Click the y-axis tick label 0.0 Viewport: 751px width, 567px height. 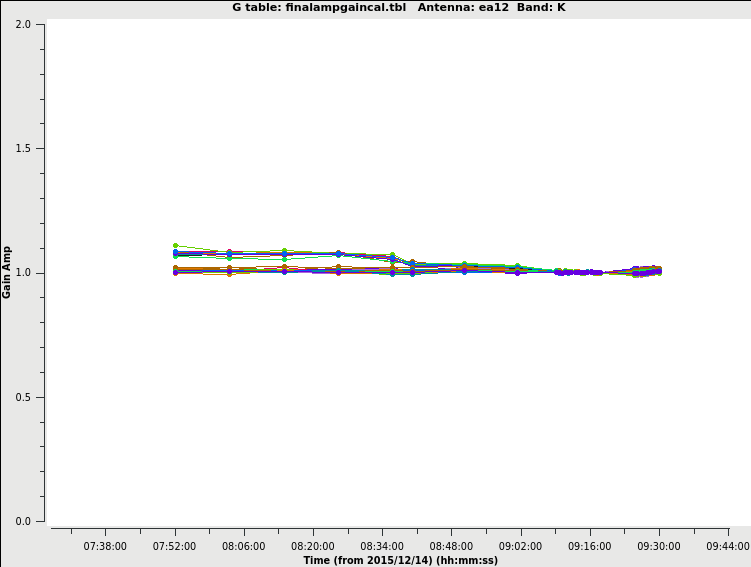click(23, 521)
